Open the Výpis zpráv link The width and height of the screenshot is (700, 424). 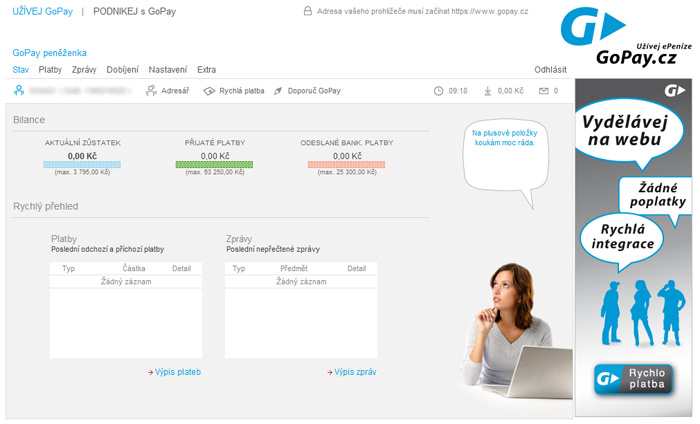[x=355, y=372]
